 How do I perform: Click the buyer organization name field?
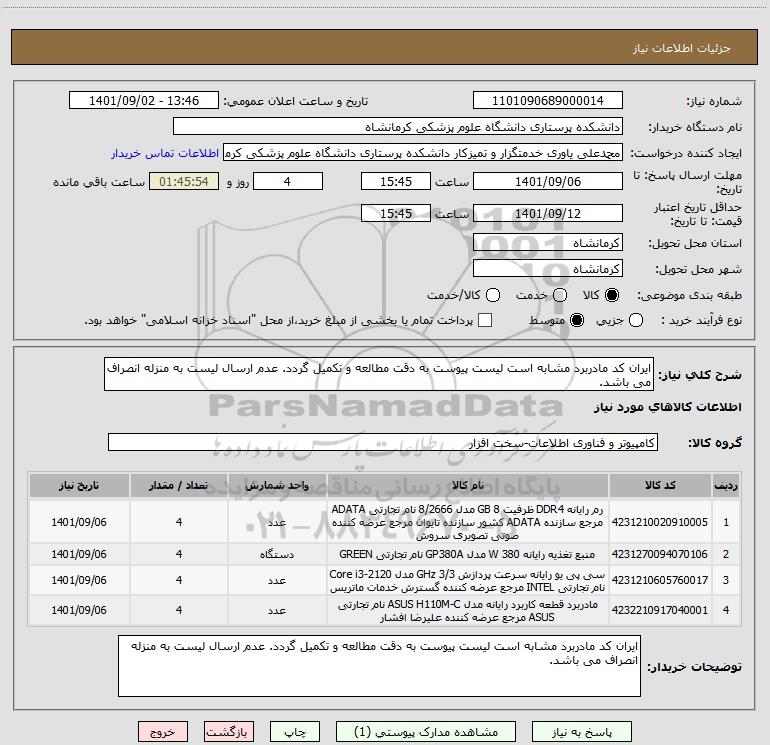point(398,126)
